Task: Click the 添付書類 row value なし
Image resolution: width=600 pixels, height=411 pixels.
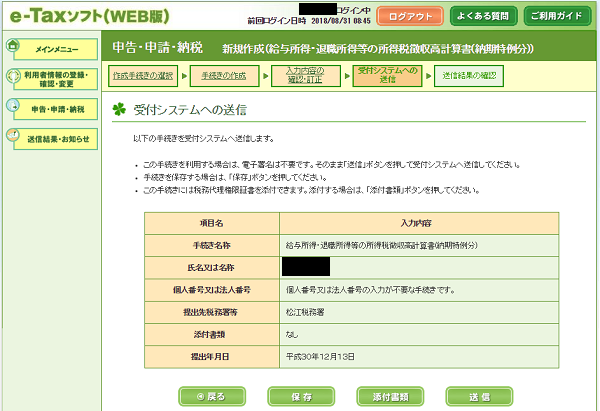Action: (419, 334)
